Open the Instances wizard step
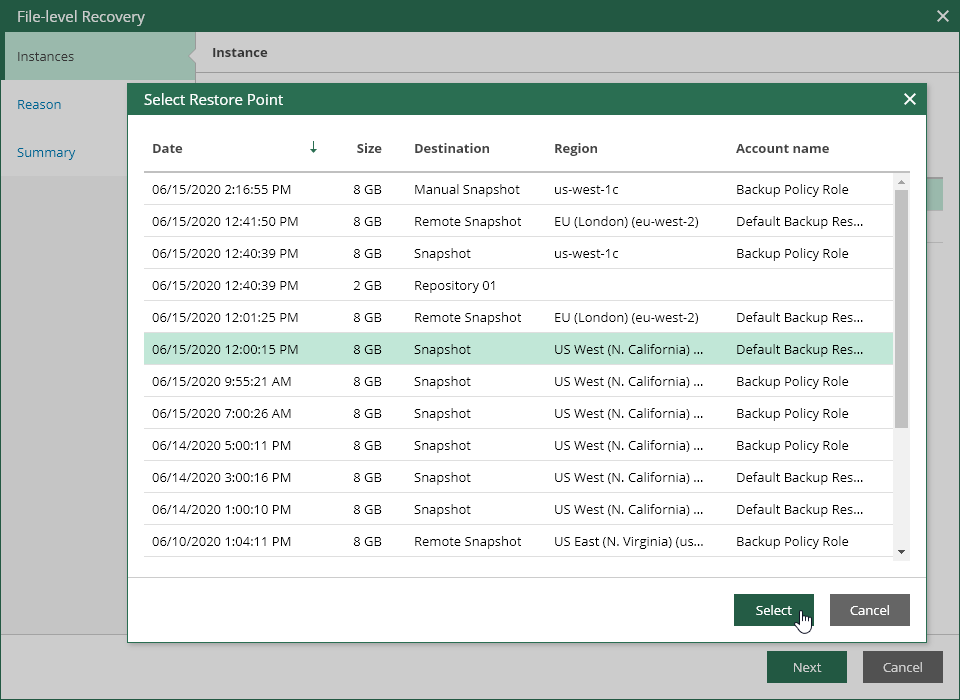The height and width of the screenshot is (700, 960). click(98, 56)
